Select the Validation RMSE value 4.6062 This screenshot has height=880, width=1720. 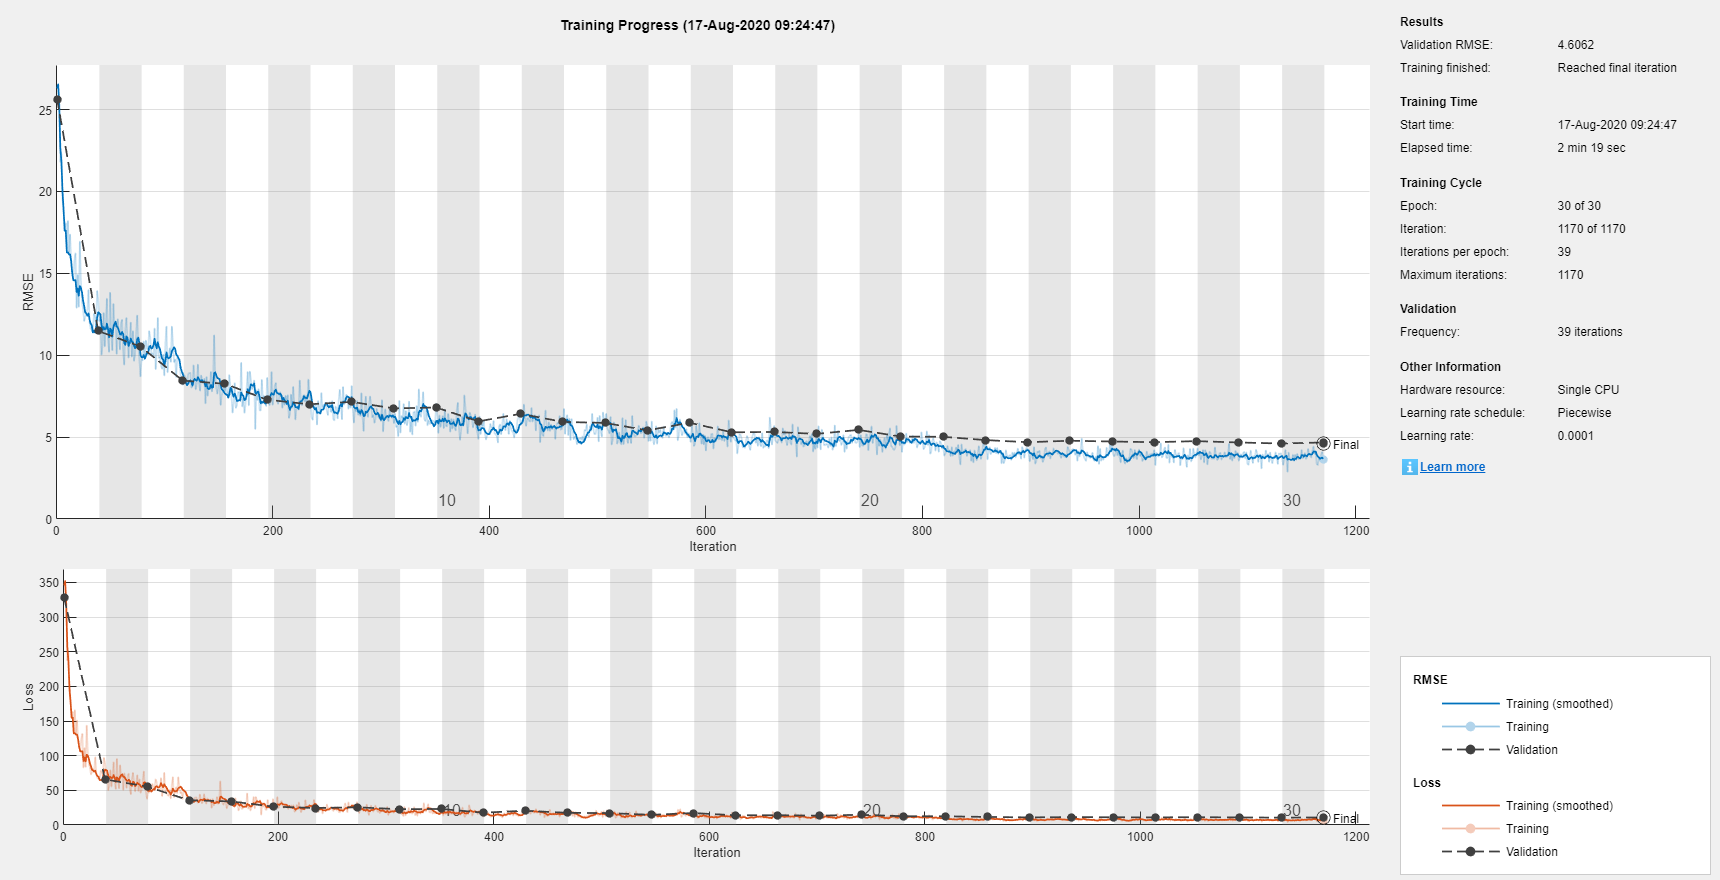point(1575,45)
